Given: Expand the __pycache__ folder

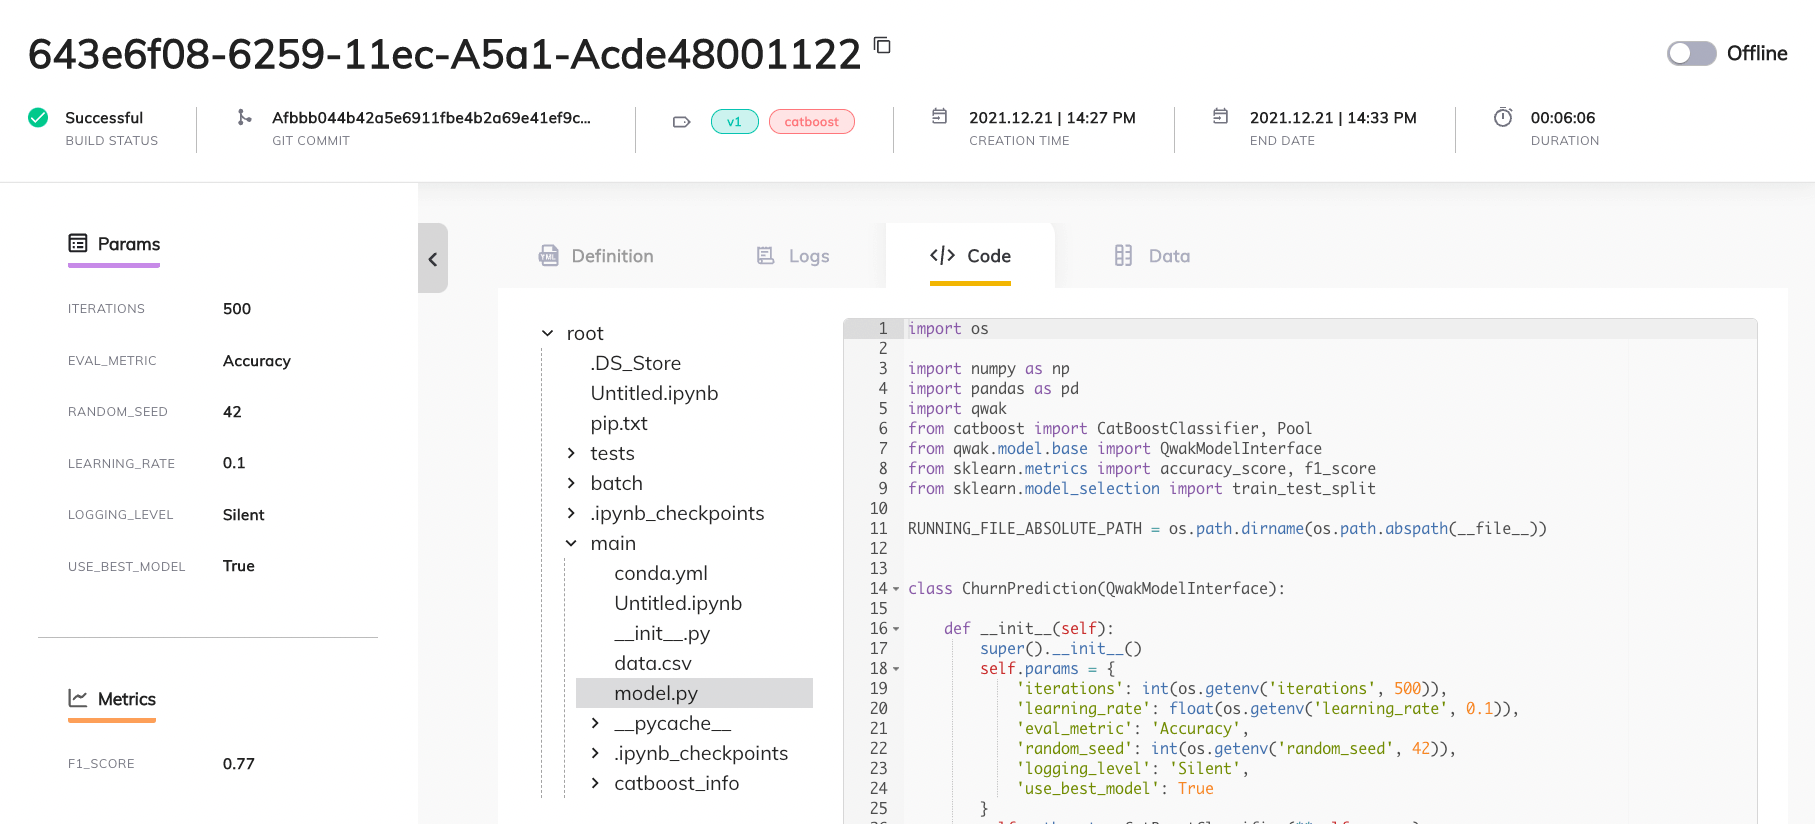Looking at the screenshot, I should pyautogui.click(x=596, y=723).
